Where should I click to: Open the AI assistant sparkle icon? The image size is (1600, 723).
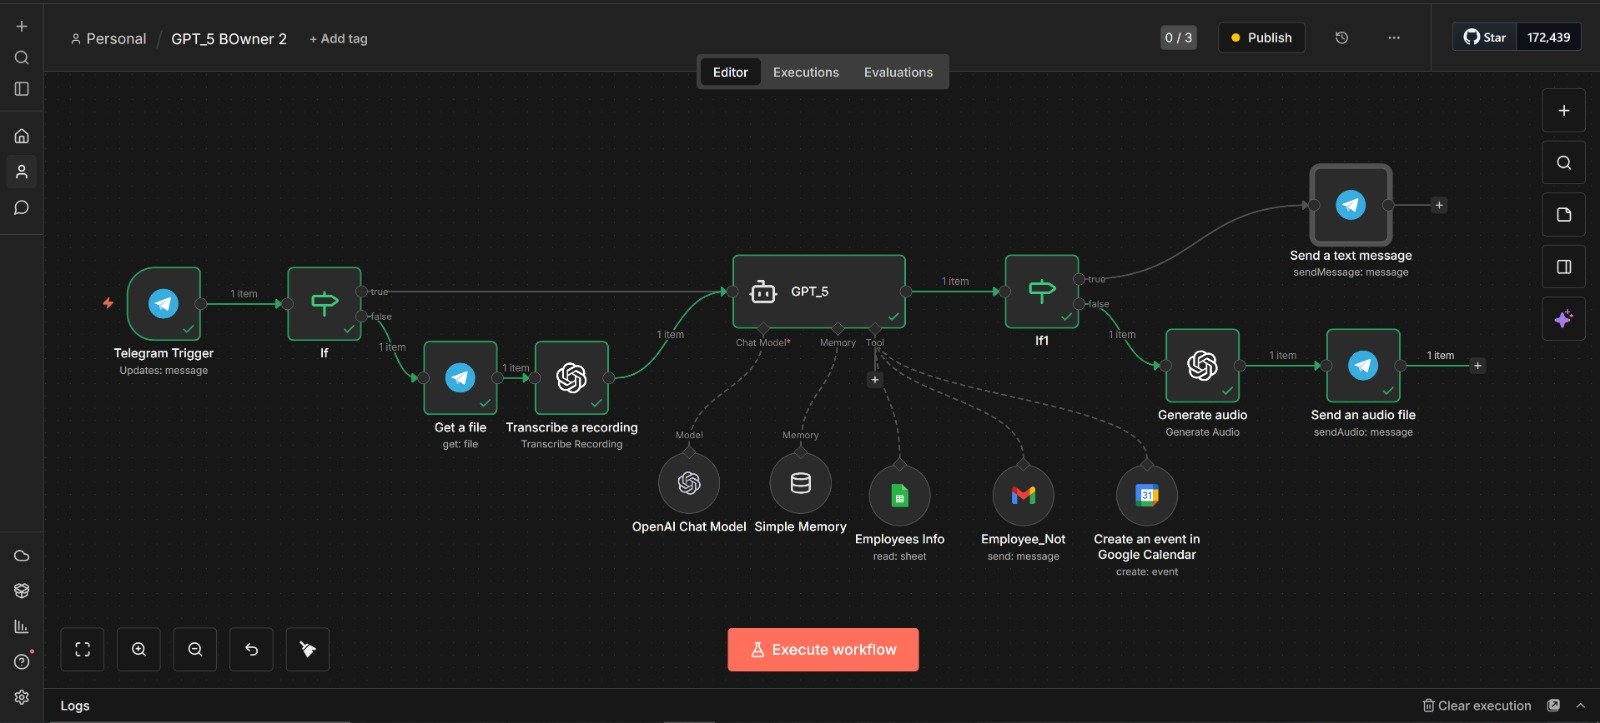click(1563, 319)
